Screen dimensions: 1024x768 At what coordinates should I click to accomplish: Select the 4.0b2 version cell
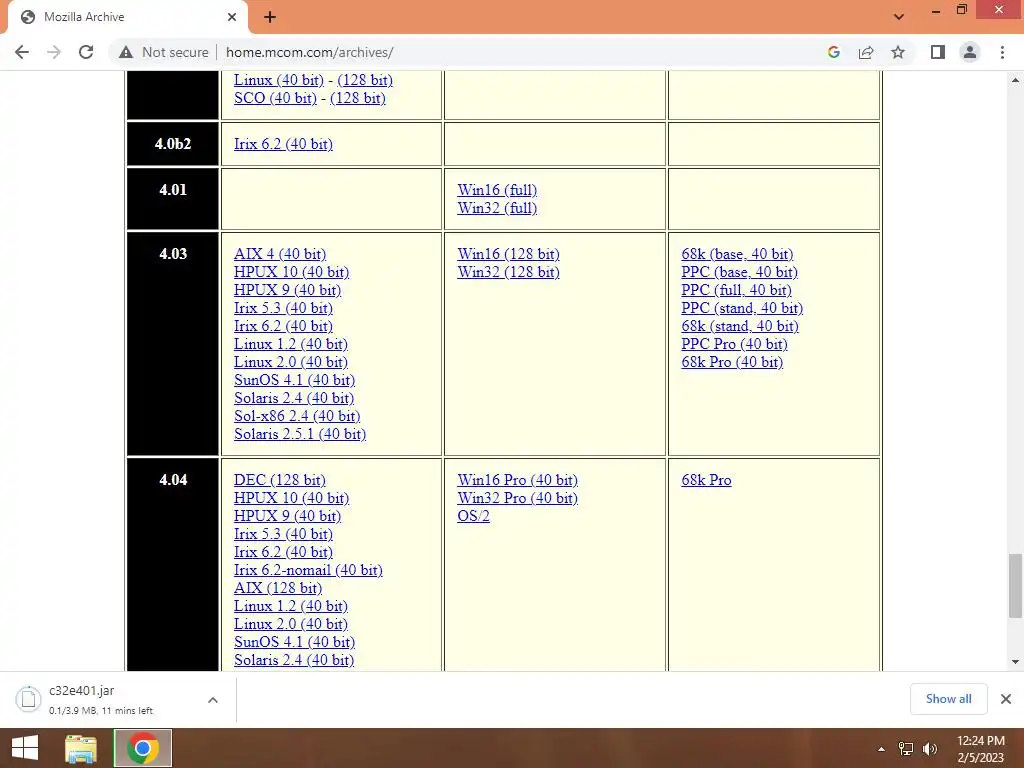pyautogui.click(x=173, y=144)
